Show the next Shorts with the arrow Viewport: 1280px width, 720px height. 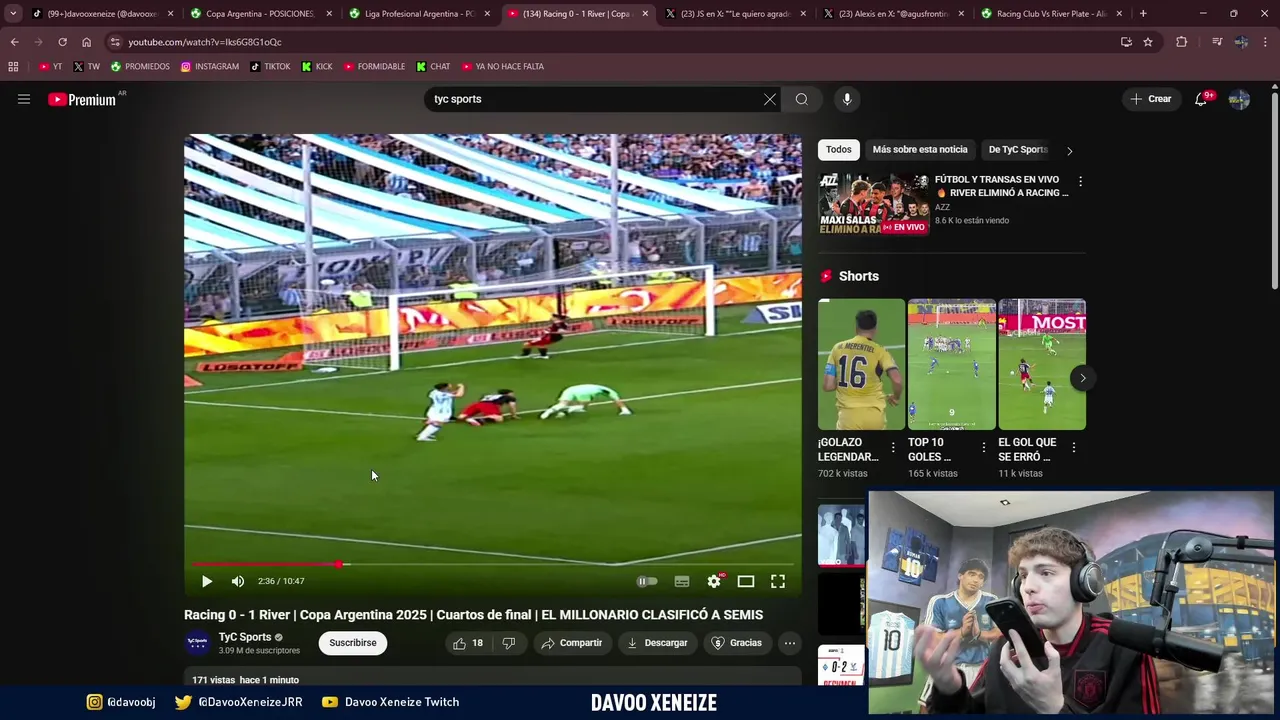1082,378
